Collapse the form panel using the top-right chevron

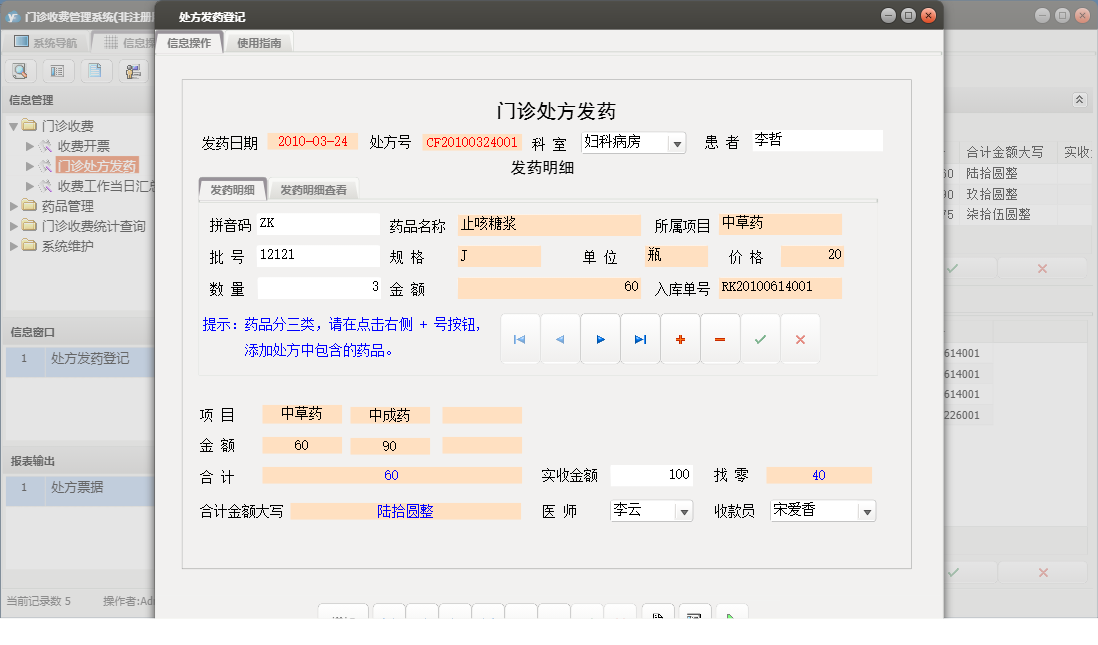1079,101
